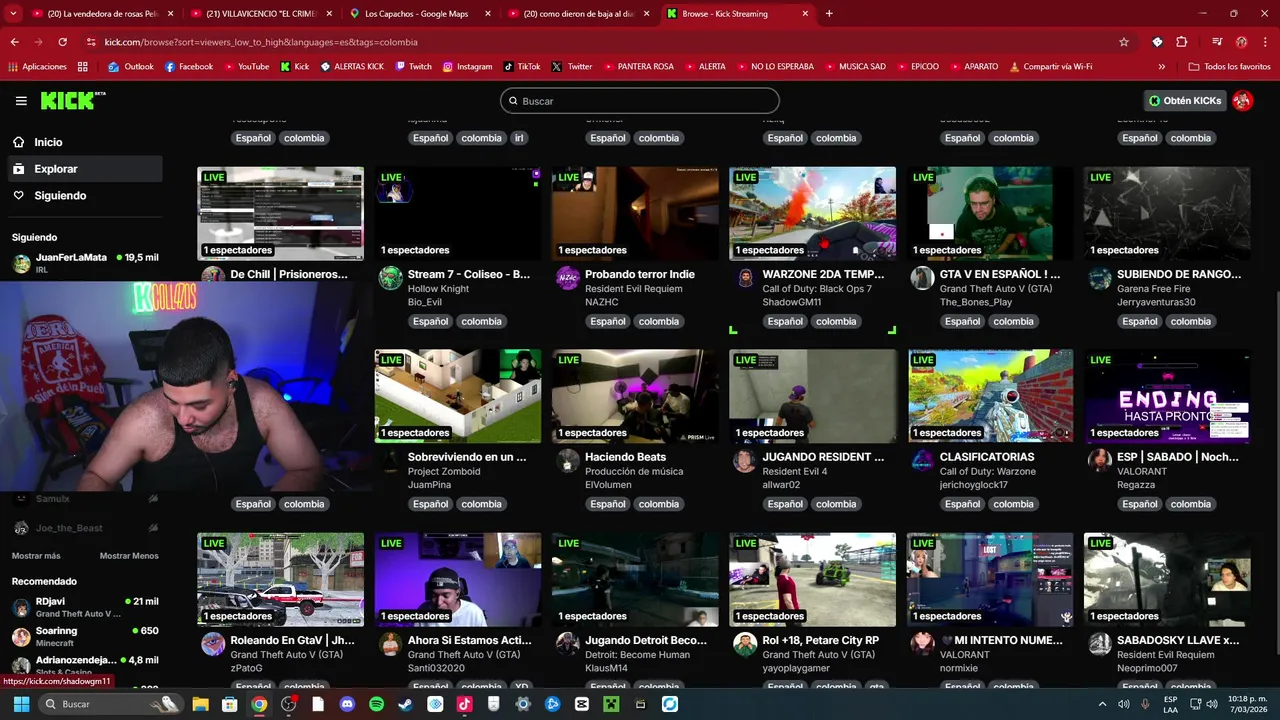Open Steam from the taskbar
The height and width of the screenshot is (720, 1280).
tap(405, 704)
